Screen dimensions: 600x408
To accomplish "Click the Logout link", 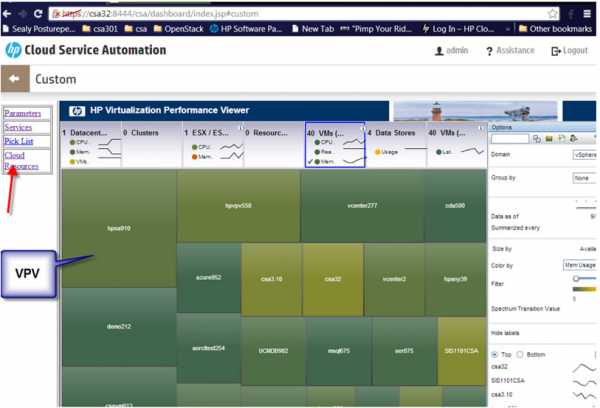I will pos(569,51).
